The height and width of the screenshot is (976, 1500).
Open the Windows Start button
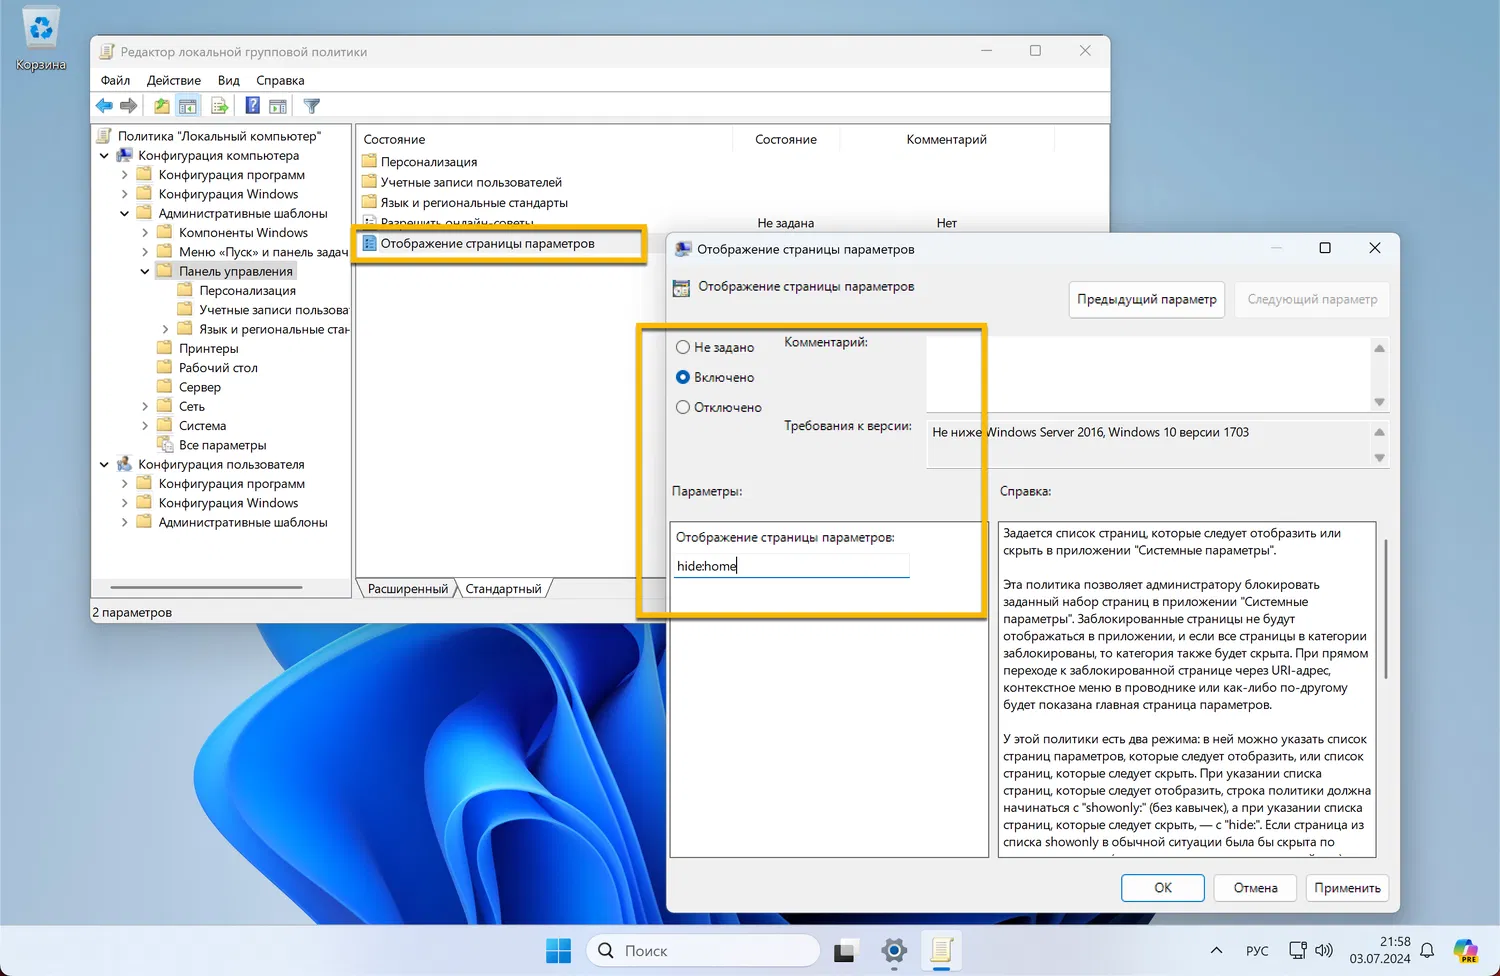pos(559,950)
